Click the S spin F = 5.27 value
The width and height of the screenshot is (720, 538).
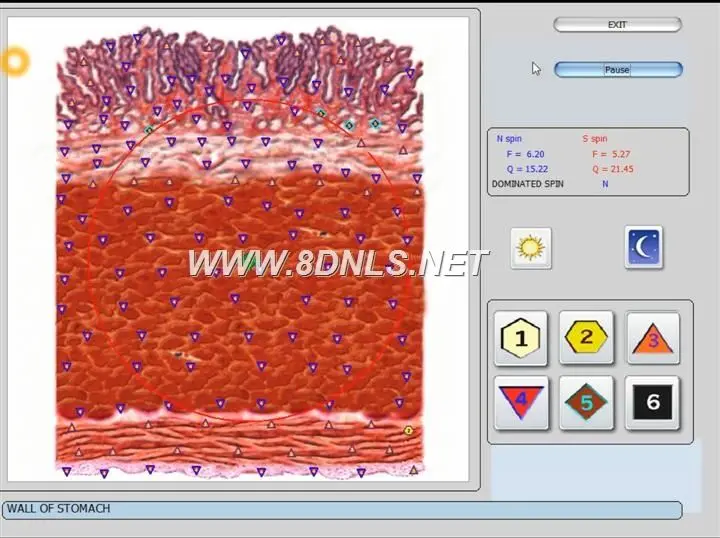point(611,154)
